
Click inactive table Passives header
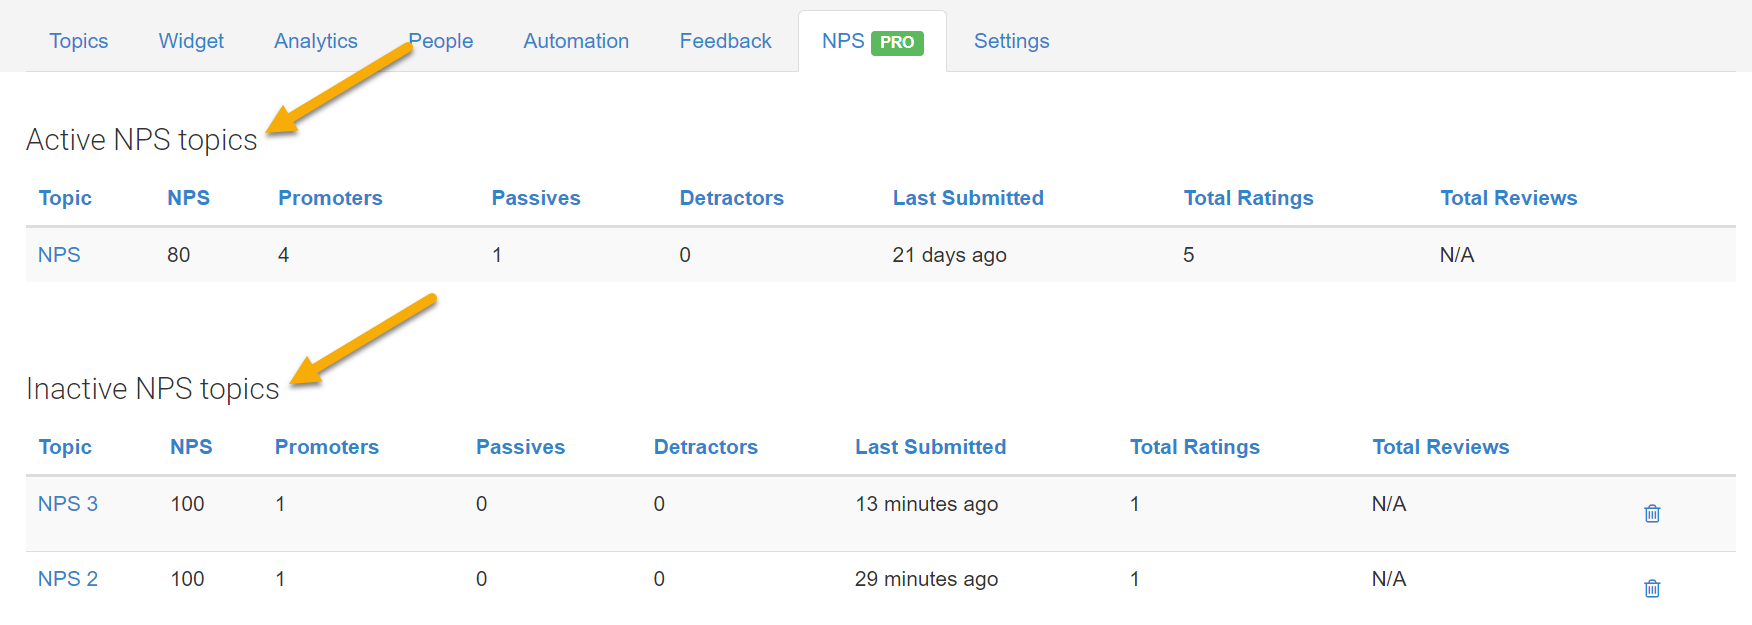tap(520, 447)
